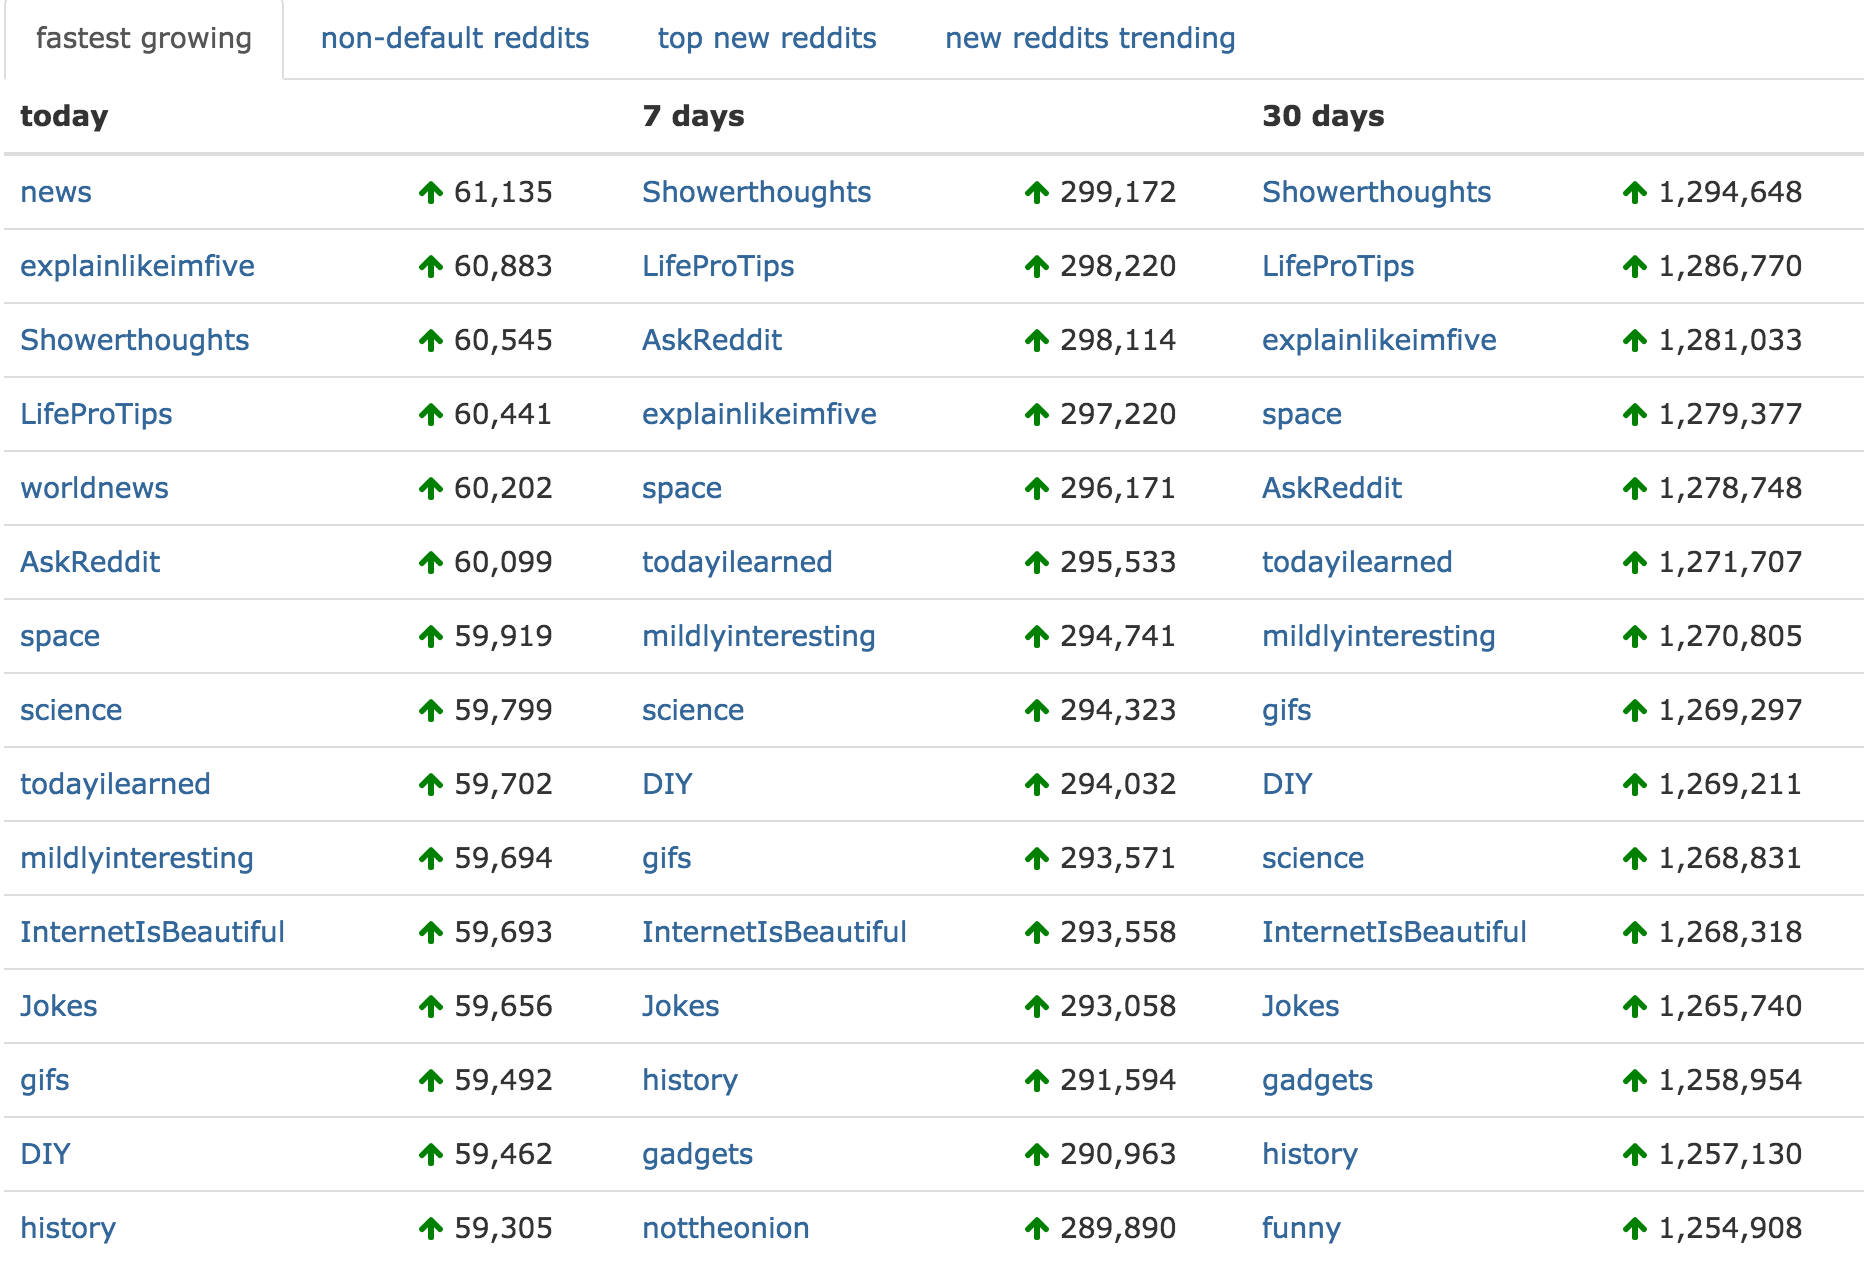Open Jokes in the 30 days column
Viewport: 1874px width, 1278px height.
pos(1301,1006)
